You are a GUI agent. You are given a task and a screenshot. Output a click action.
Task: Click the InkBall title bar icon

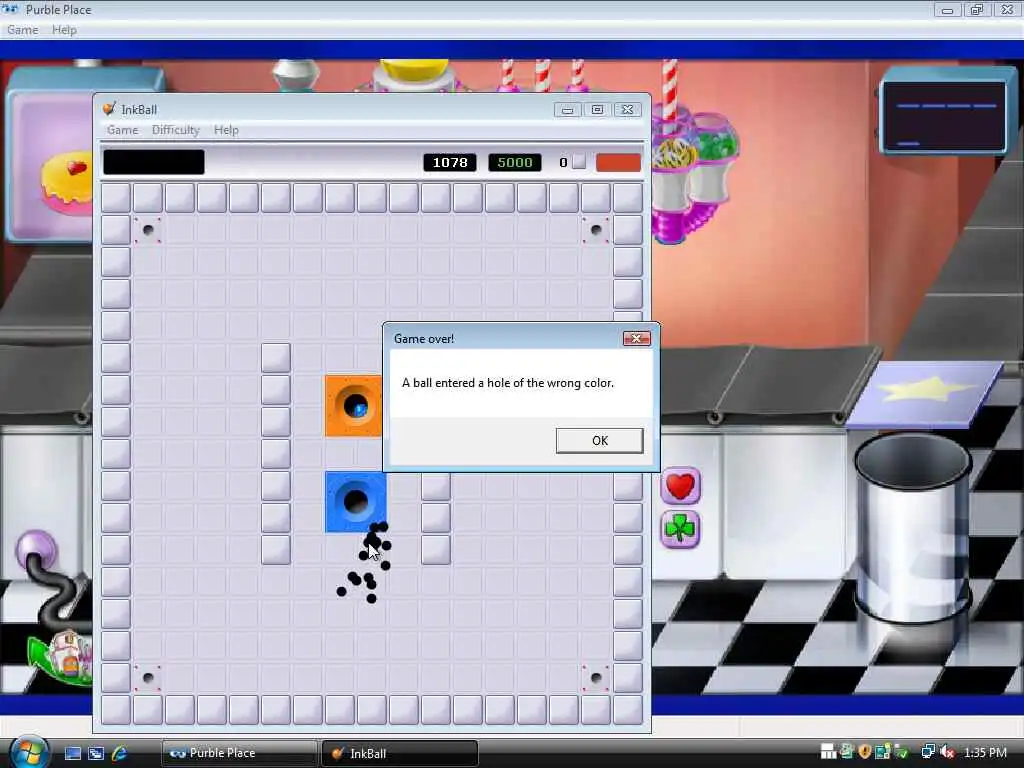pos(109,109)
